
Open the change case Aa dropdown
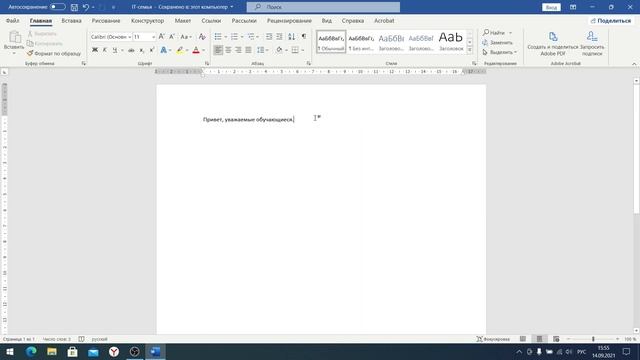[186, 37]
